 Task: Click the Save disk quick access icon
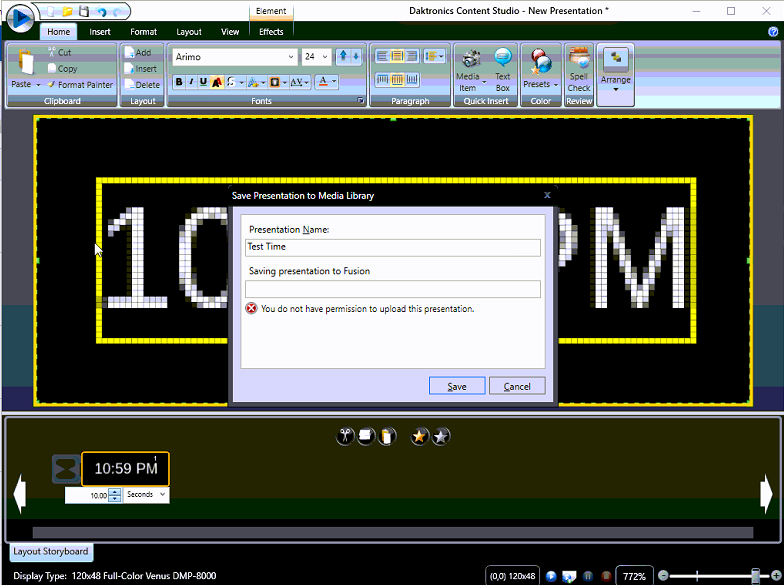coord(84,11)
